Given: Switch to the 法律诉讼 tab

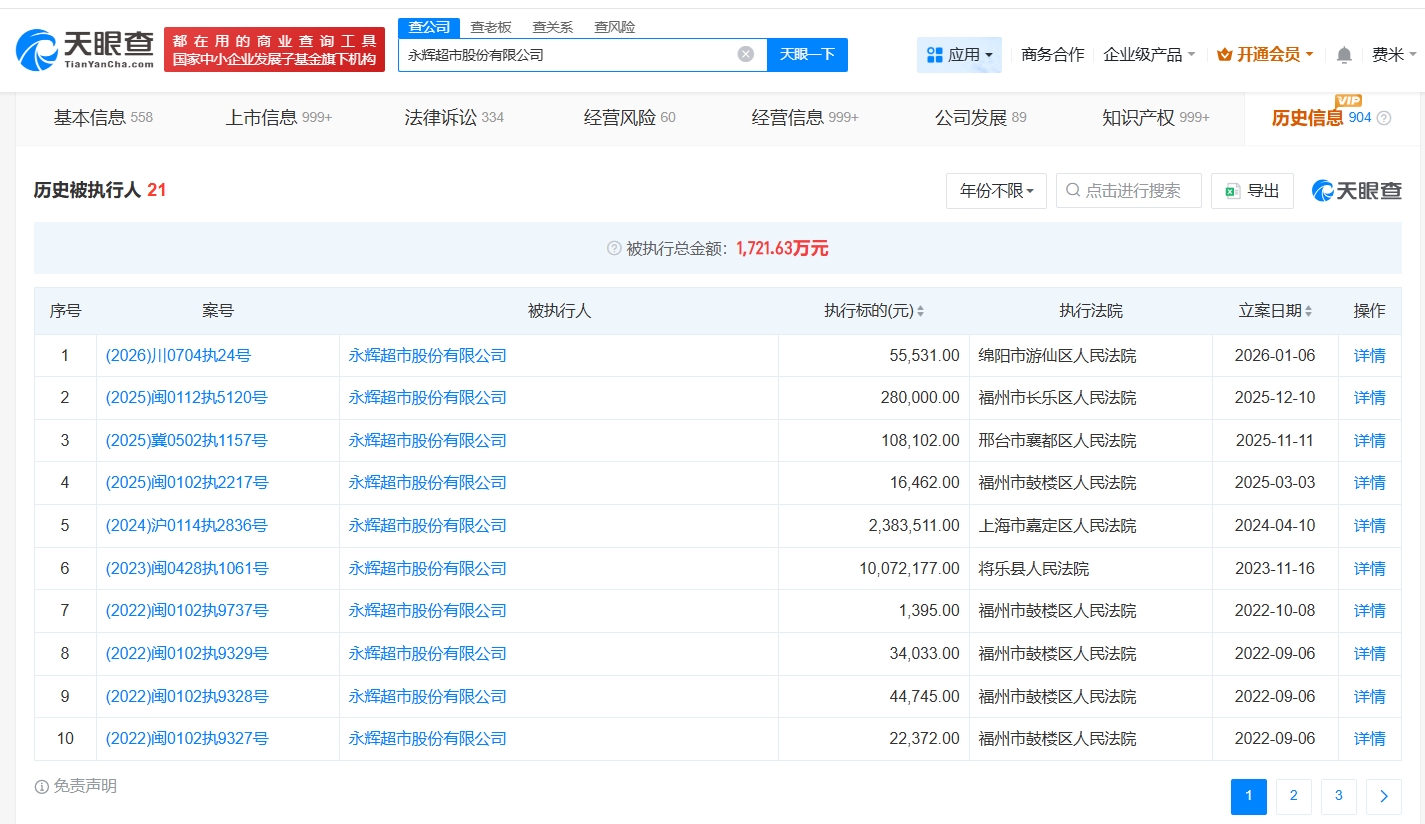Looking at the screenshot, I should pos(454,118).
